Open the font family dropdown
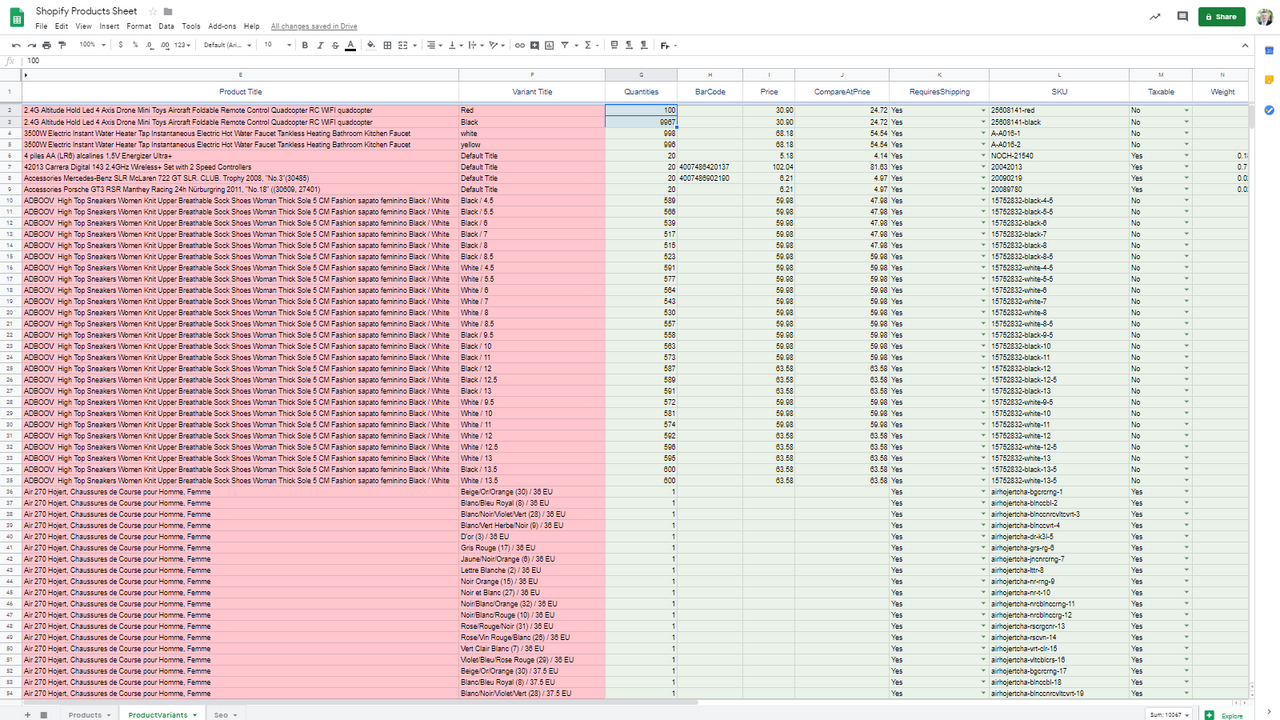The height and width of the screenshot is (720, 1280). coord(228,45)
